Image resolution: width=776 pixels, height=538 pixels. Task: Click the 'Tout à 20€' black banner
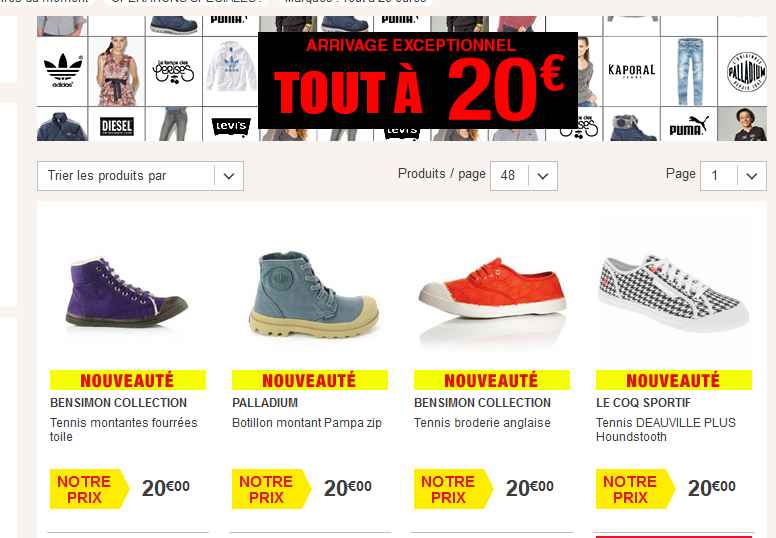click(418, 80)
